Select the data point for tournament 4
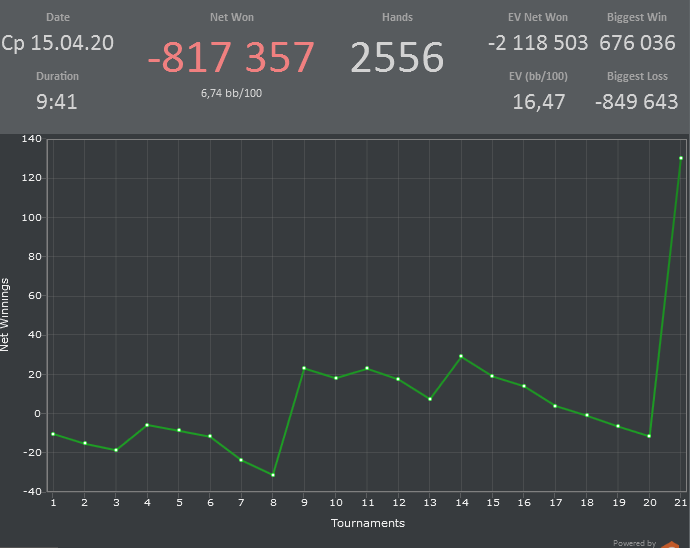This screenshot has width=690, height=548. point(147,425)
